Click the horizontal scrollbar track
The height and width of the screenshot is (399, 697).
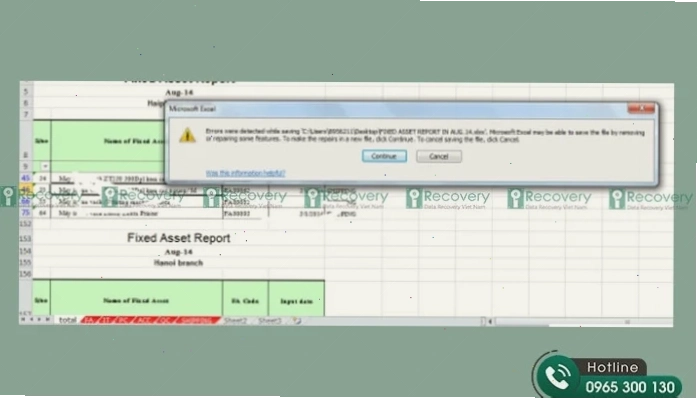tap(583, 321)
